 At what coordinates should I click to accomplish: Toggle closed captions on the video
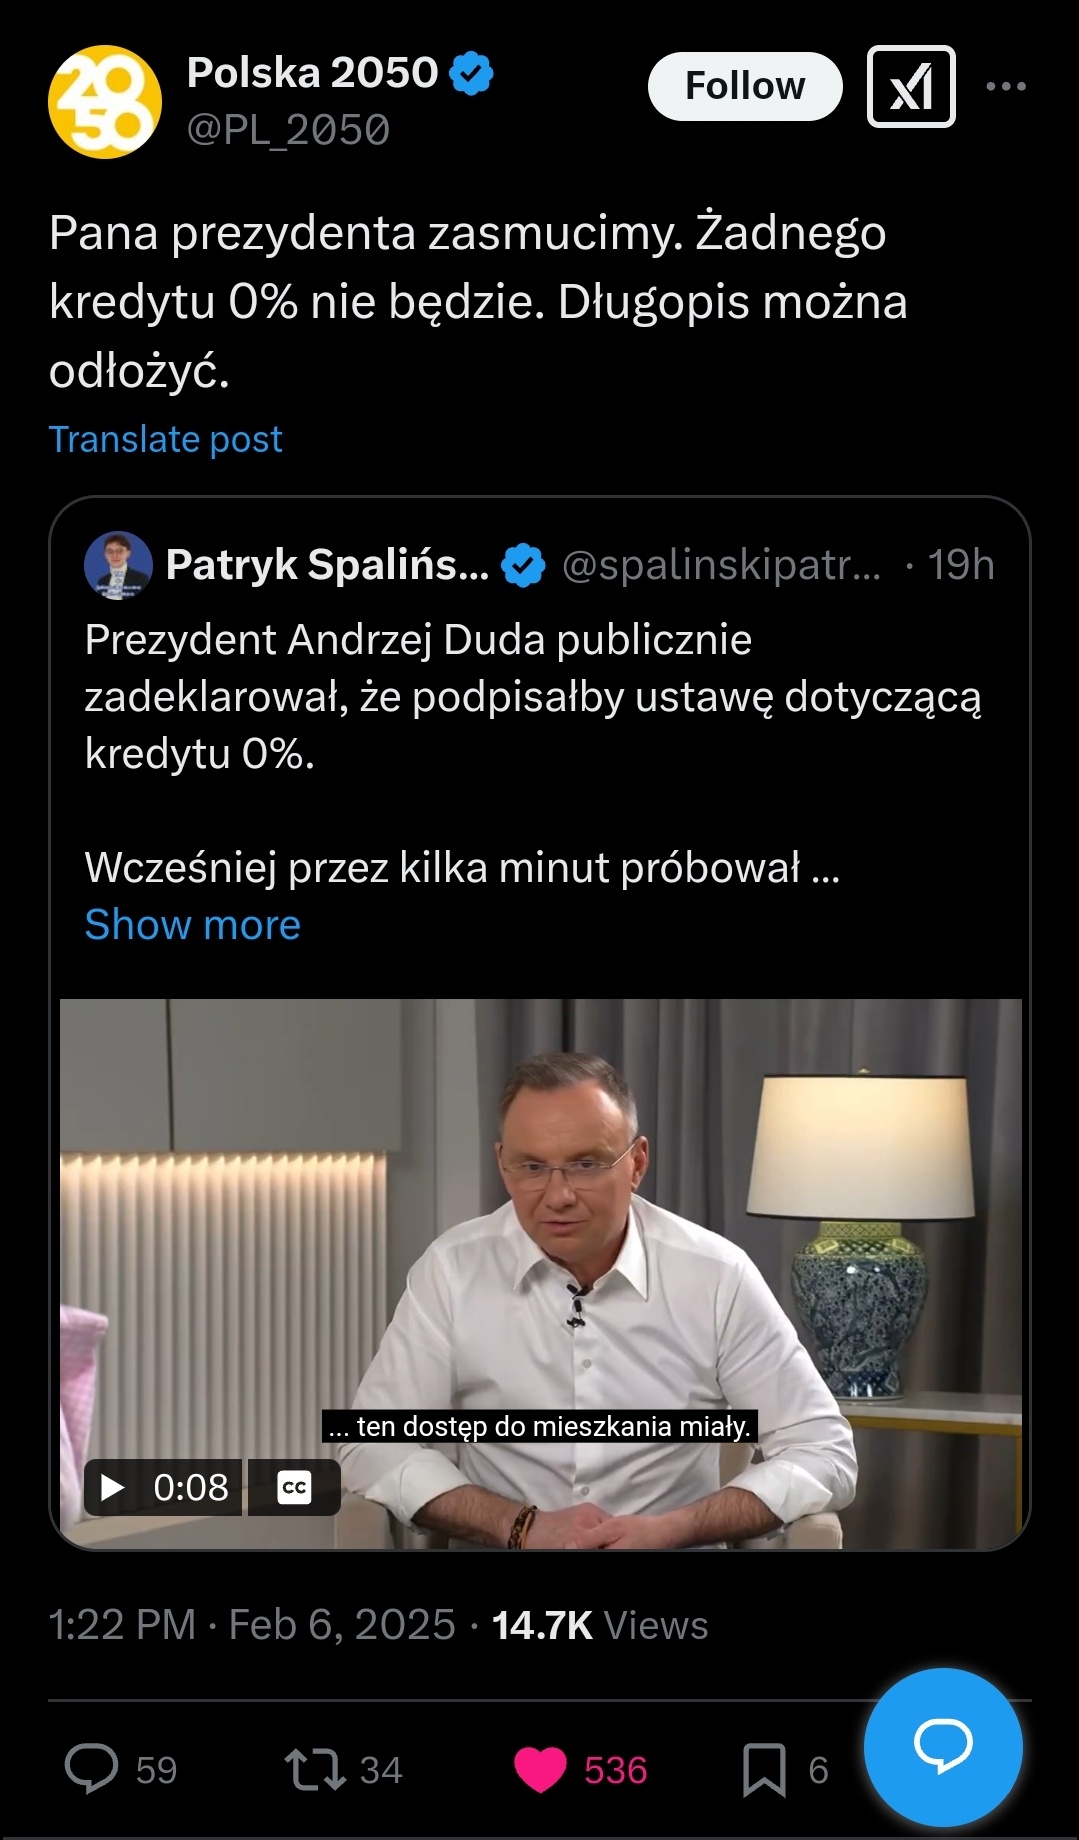294,1487
